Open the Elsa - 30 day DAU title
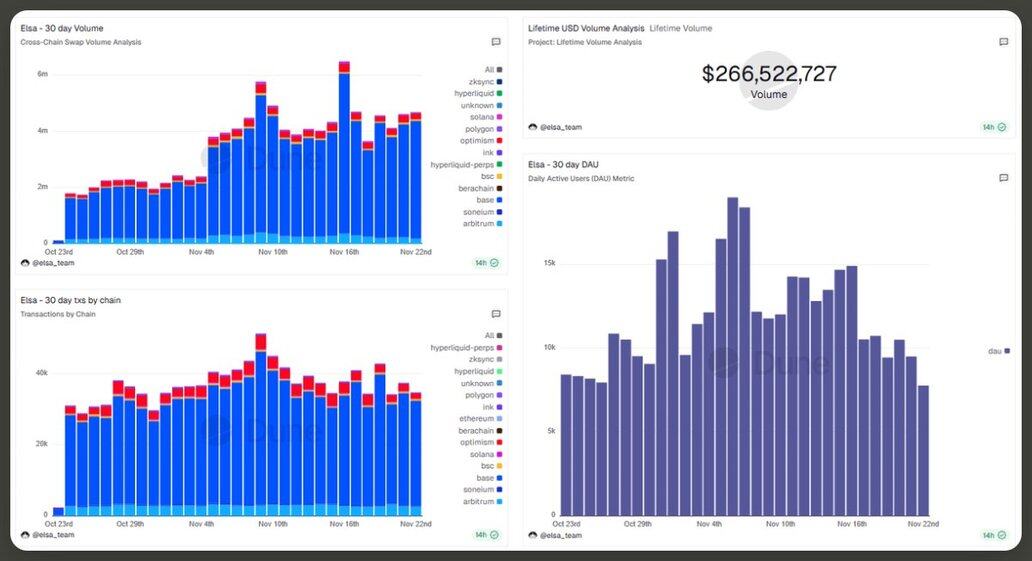 tap(565, 164)
